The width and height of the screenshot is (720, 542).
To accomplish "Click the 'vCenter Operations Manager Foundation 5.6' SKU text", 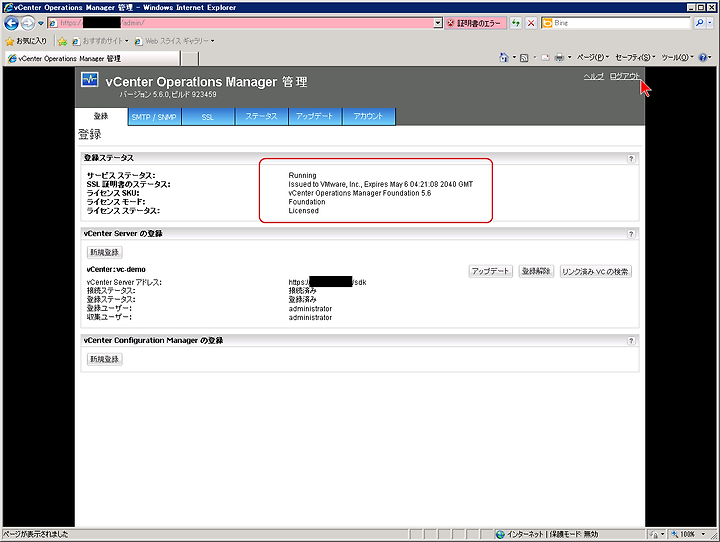I will point(360,193).
